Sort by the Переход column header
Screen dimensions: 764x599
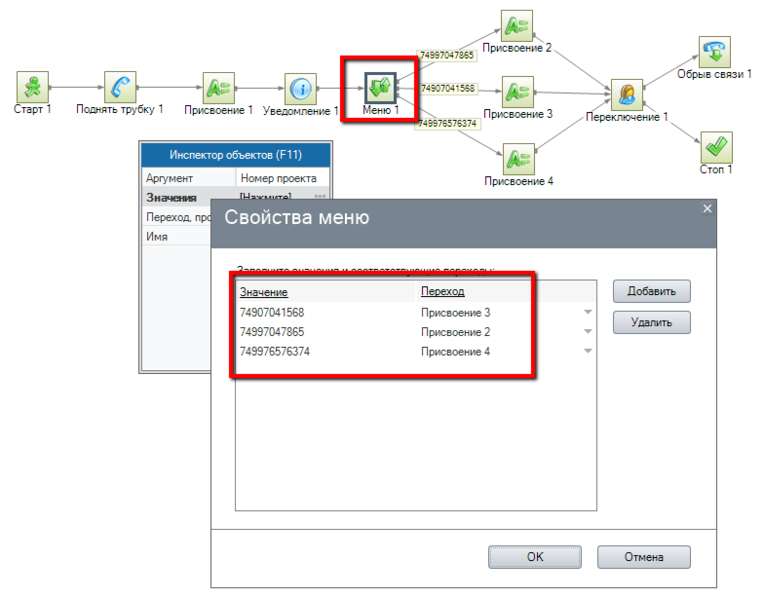pyautogui.click(x=442, y=291)
